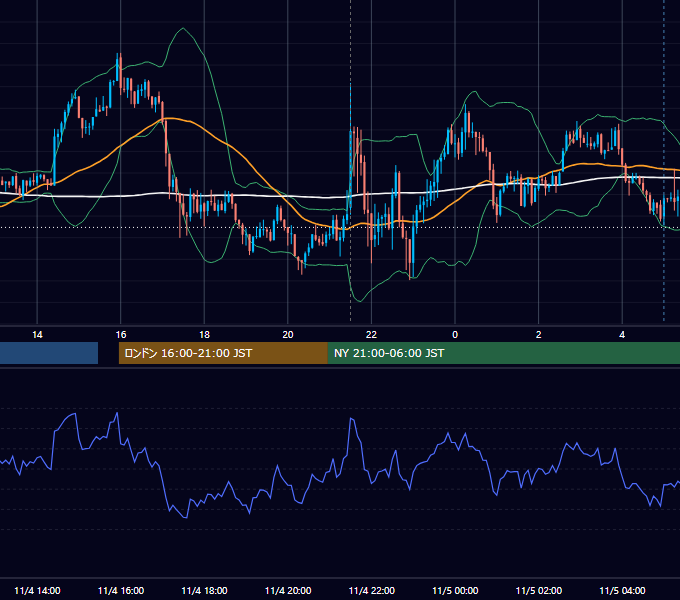The height and width of the screenshot is (600, 680).
Task: Click the 20 hour label on price chart axis
Action: point(288,335)
